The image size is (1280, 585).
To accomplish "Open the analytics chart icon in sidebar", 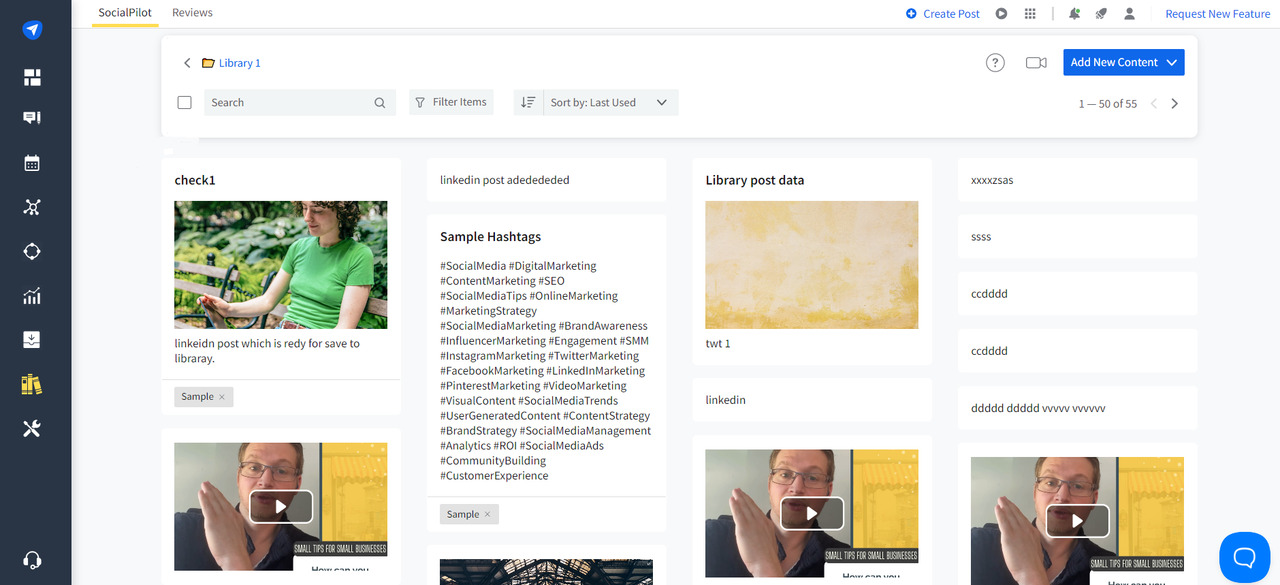I will pyautogui.click(x=32, y=296).
